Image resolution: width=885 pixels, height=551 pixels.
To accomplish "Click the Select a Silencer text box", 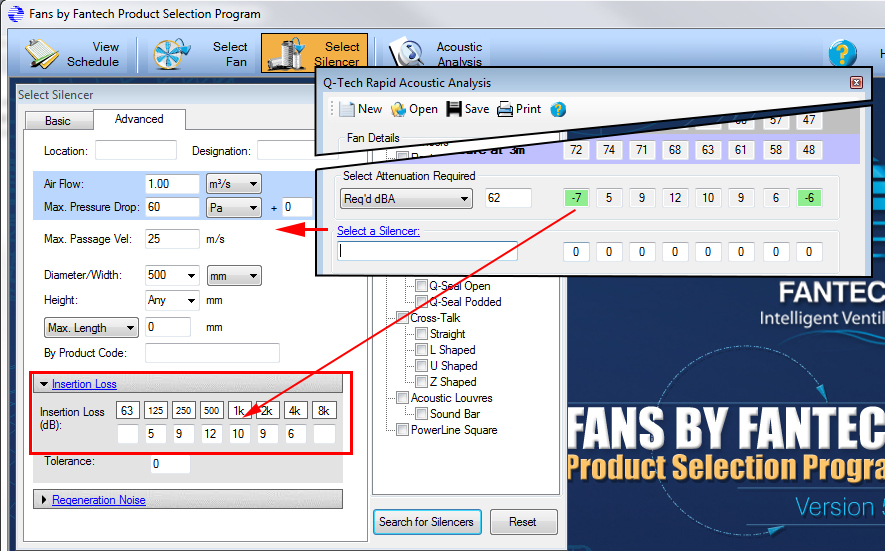I will 427,251.
